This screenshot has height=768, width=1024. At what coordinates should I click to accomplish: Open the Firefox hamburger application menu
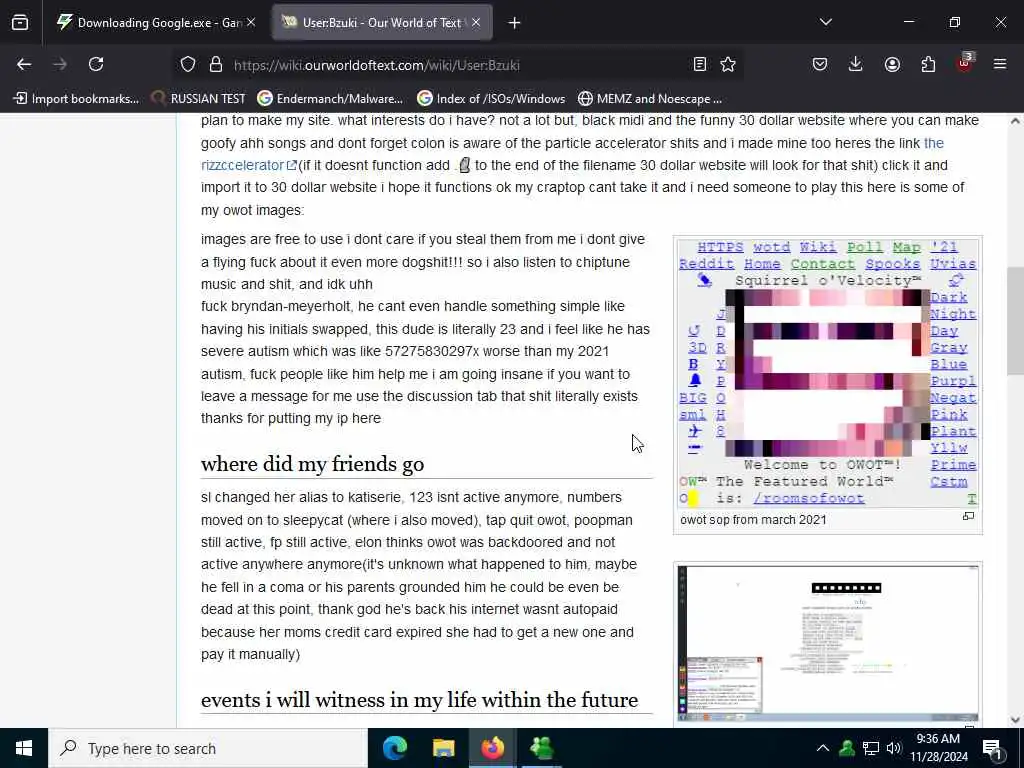1000,64
